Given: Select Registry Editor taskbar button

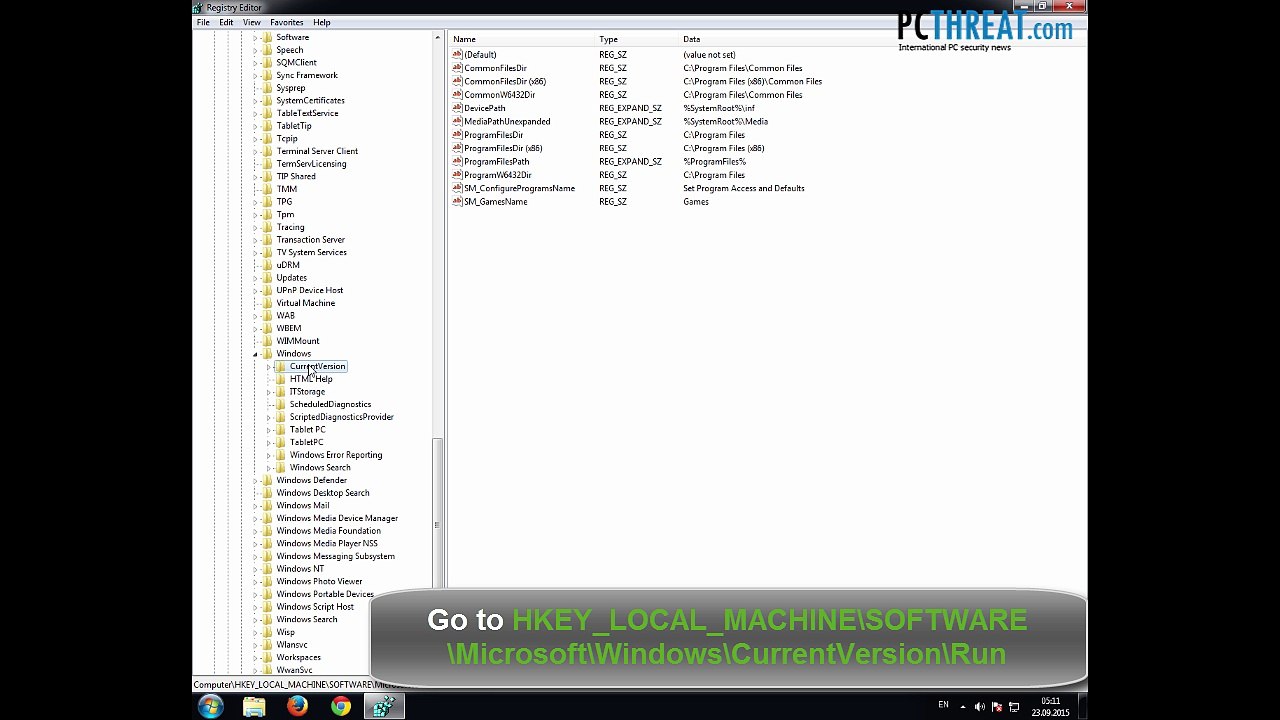Looking at the screenshot, I should 384,707.
